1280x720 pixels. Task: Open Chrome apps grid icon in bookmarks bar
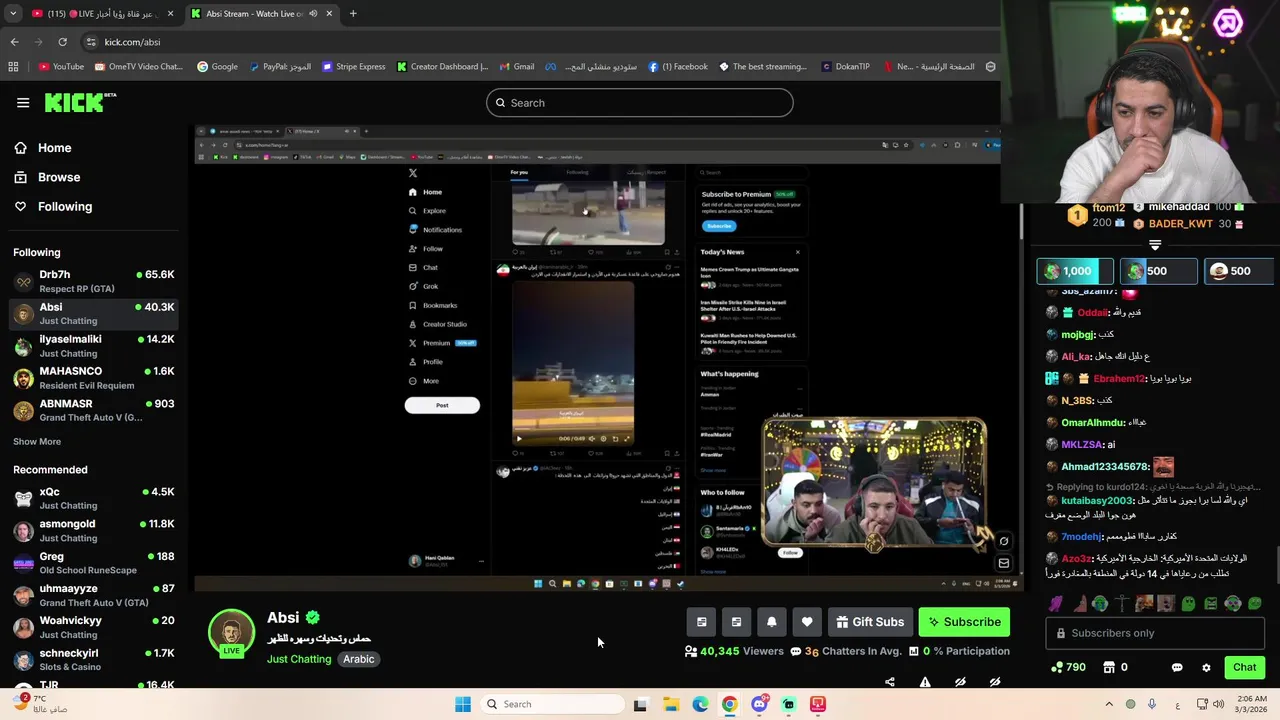point(13,67)
